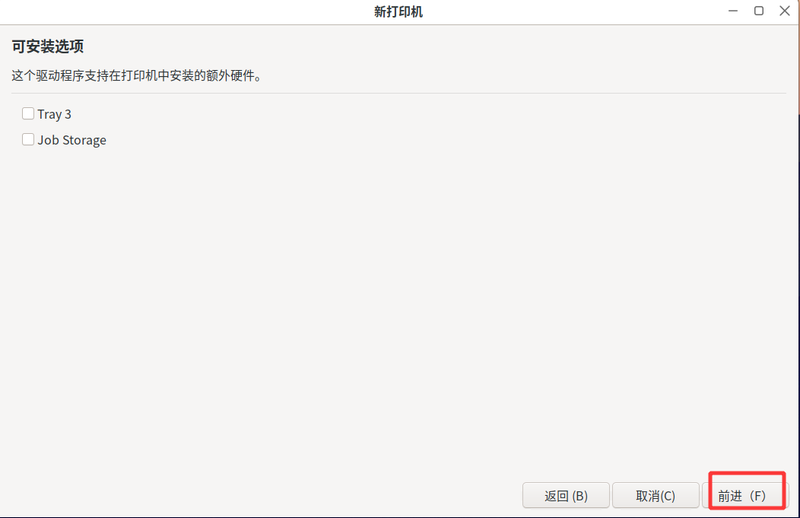The width and height of the screenshot is (800, 518).
Task: Go back with the 返回 (B) button
Action: click(x=566, y=495)
